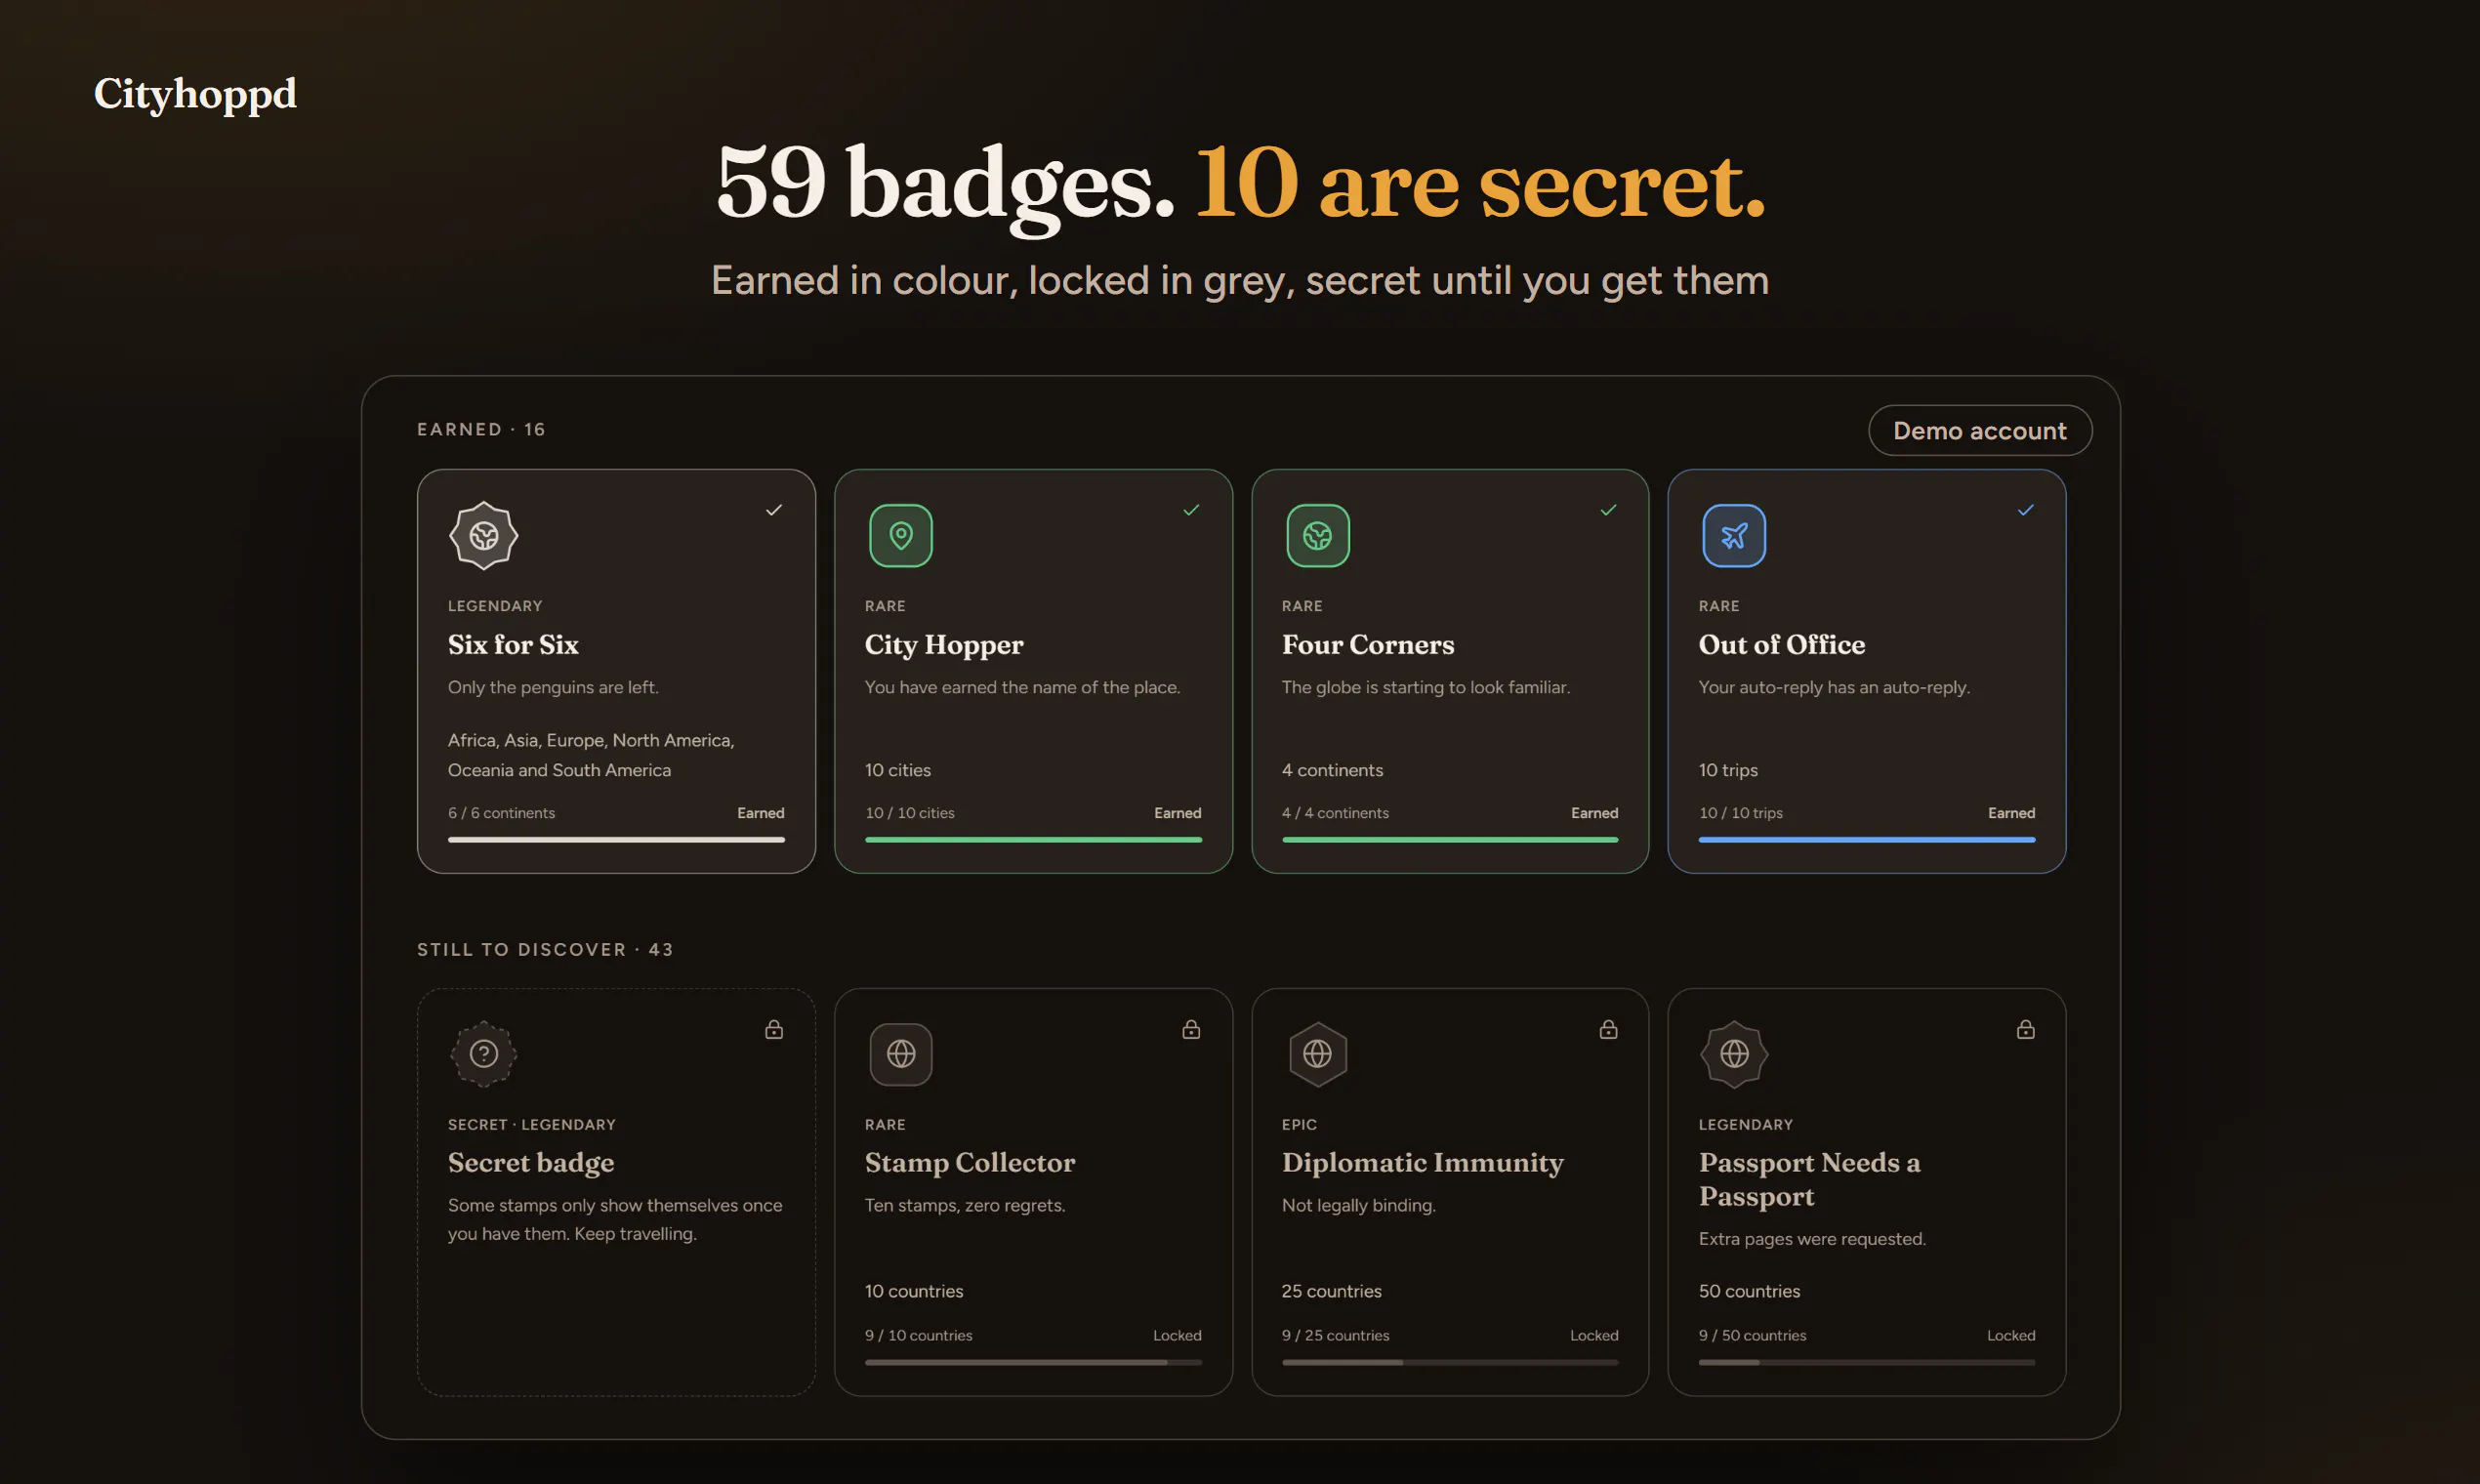
Task: Click the Six for Six globe badge icon
Action: click(x=484, y=536)
